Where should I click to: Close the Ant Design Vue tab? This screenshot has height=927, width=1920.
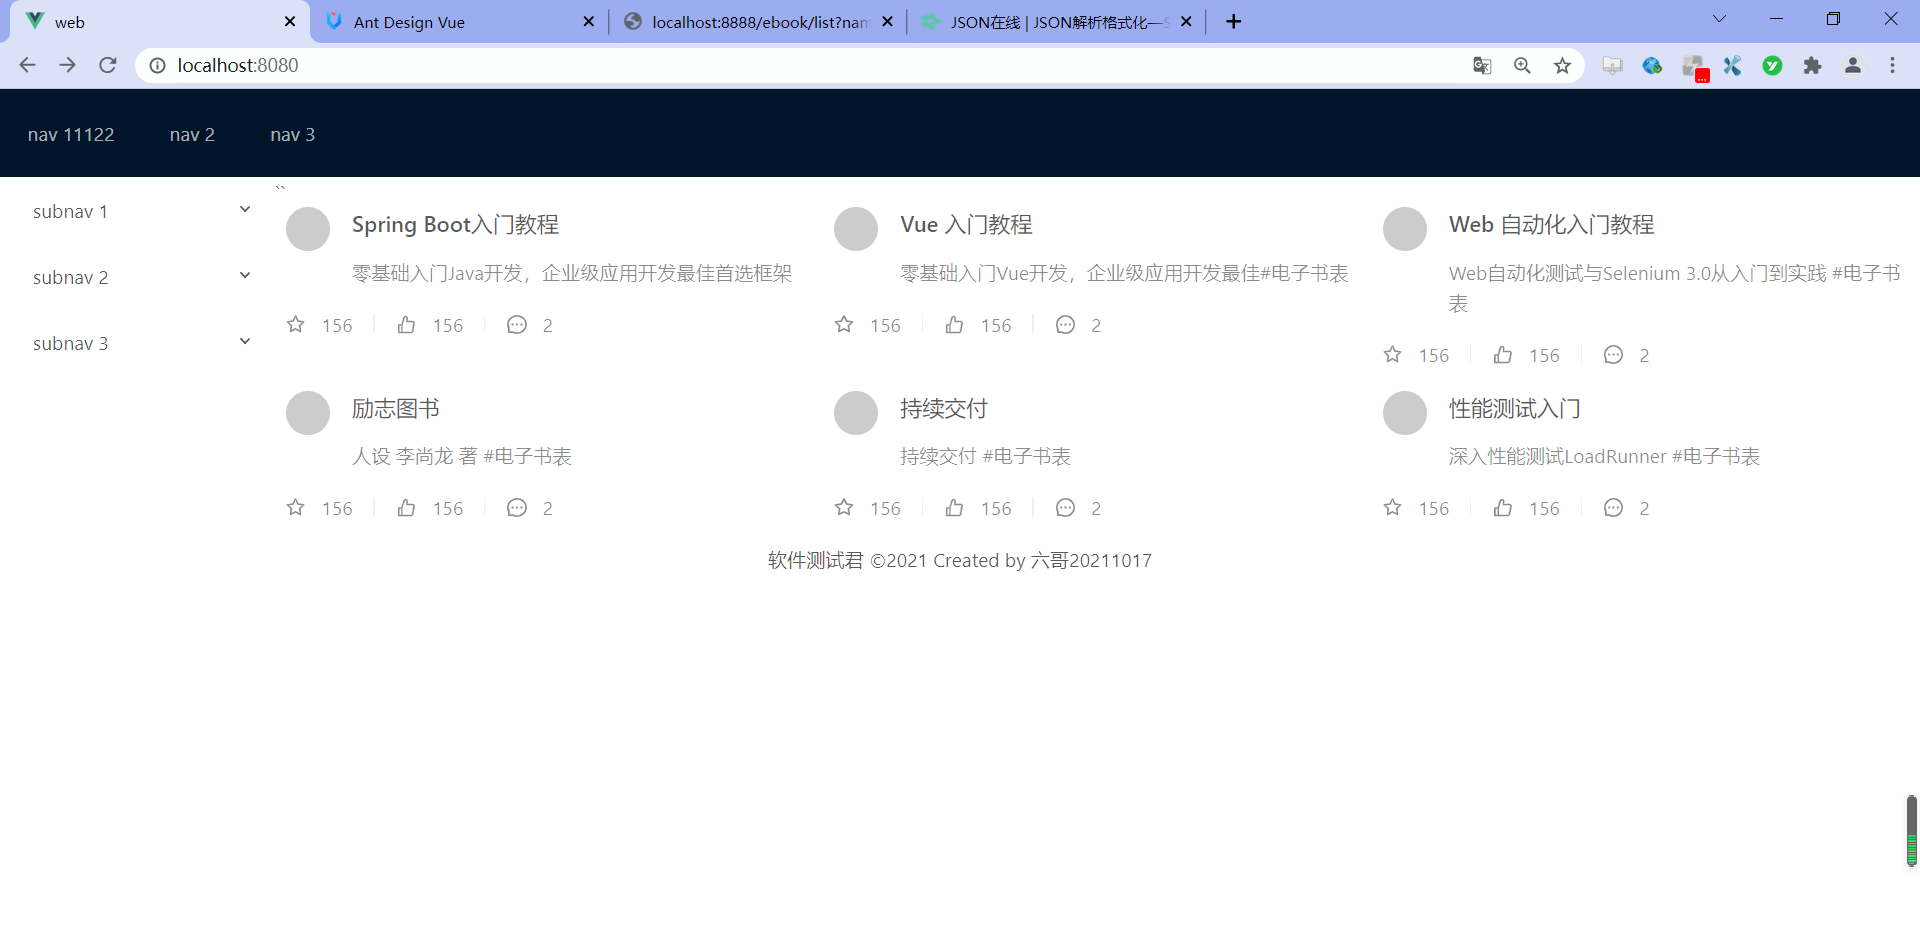(588, 22)
